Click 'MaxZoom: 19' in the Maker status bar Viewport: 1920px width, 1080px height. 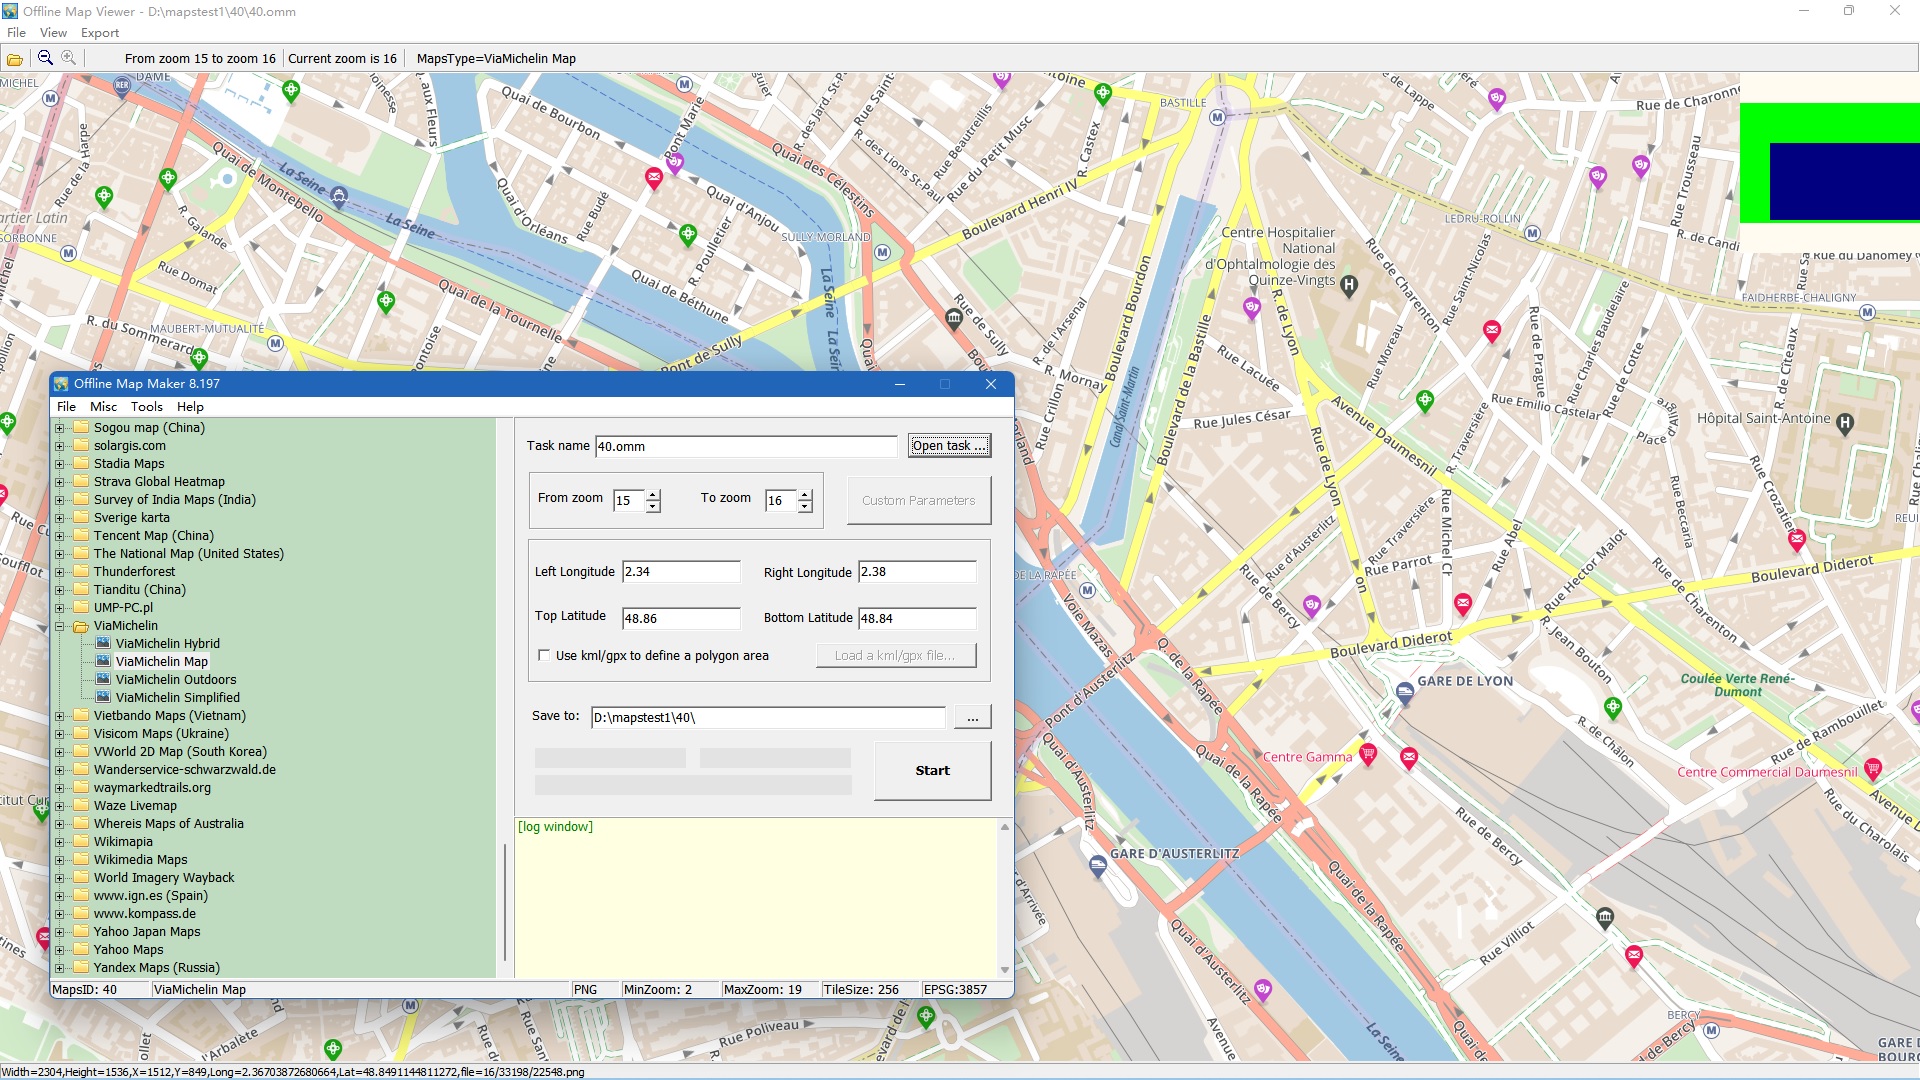pos(762,990)
